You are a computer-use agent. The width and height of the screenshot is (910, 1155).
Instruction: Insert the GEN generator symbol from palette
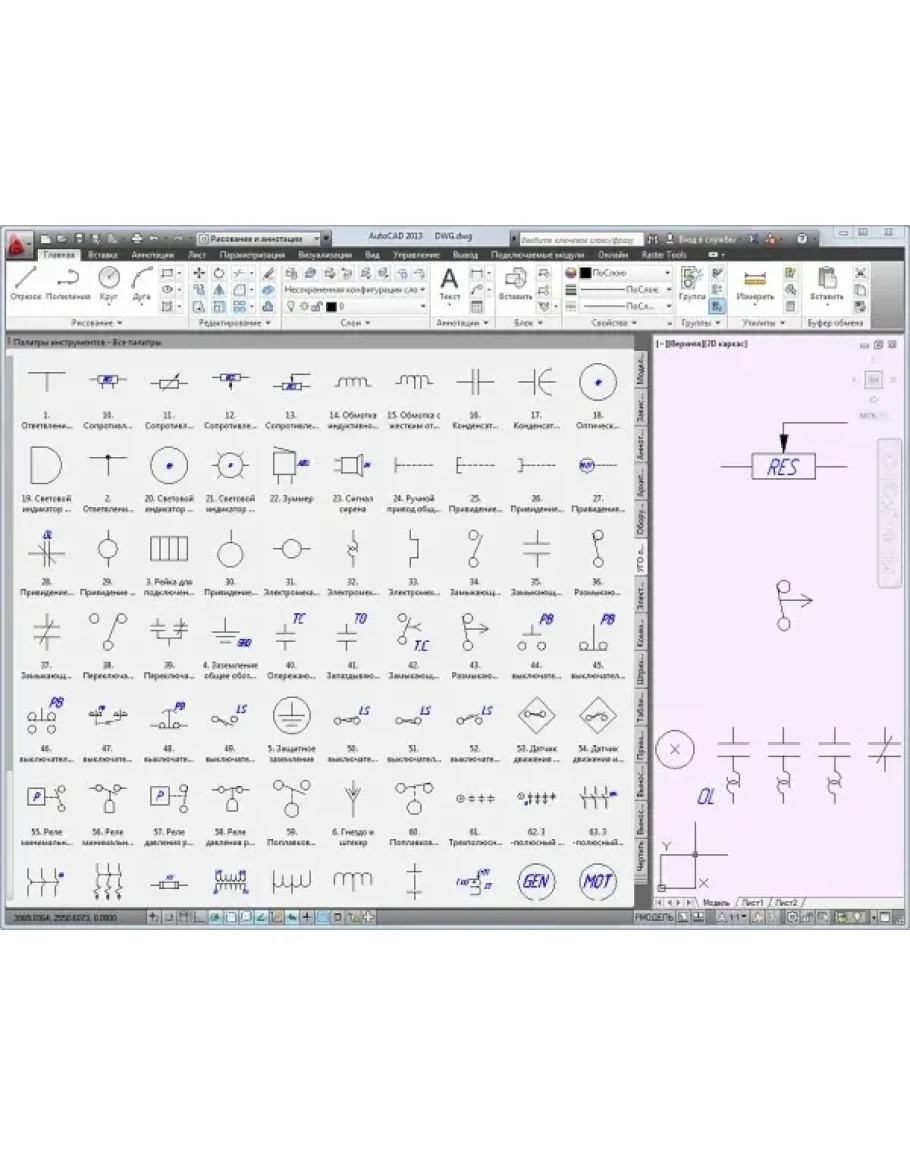(536, 880)
